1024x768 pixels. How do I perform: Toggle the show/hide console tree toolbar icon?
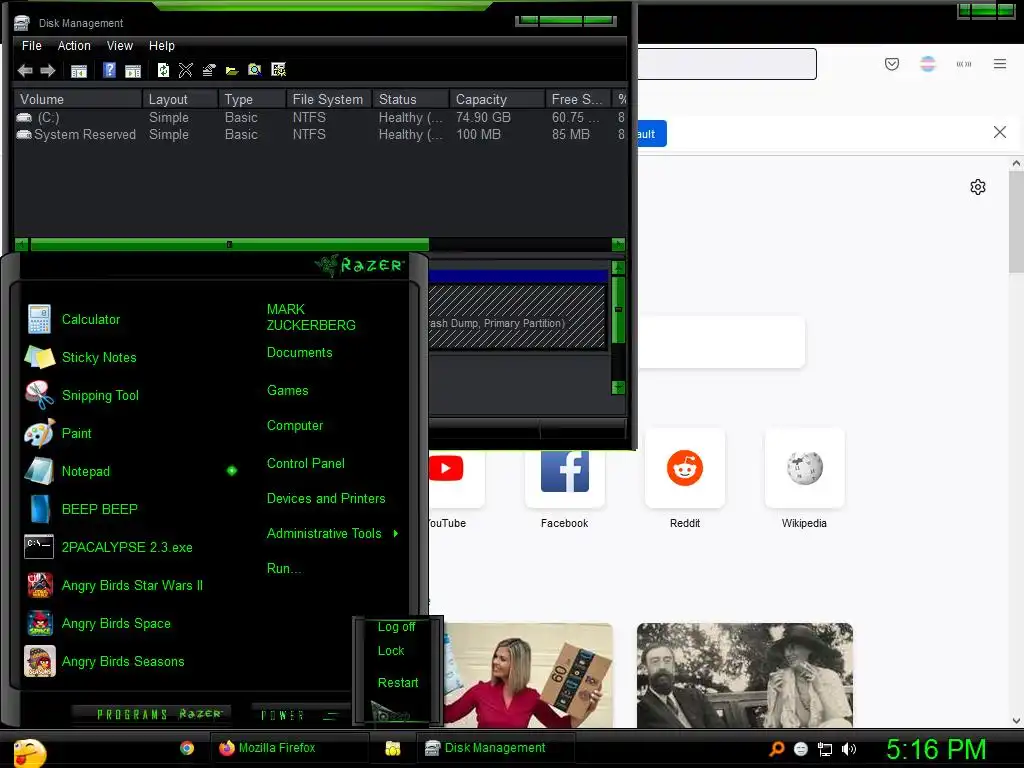pyautogui.click(x=78, y=71)
